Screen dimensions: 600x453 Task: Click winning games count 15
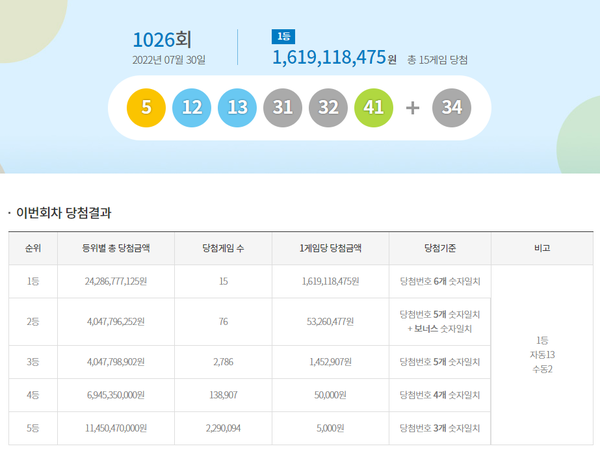(x=223, y=281)
